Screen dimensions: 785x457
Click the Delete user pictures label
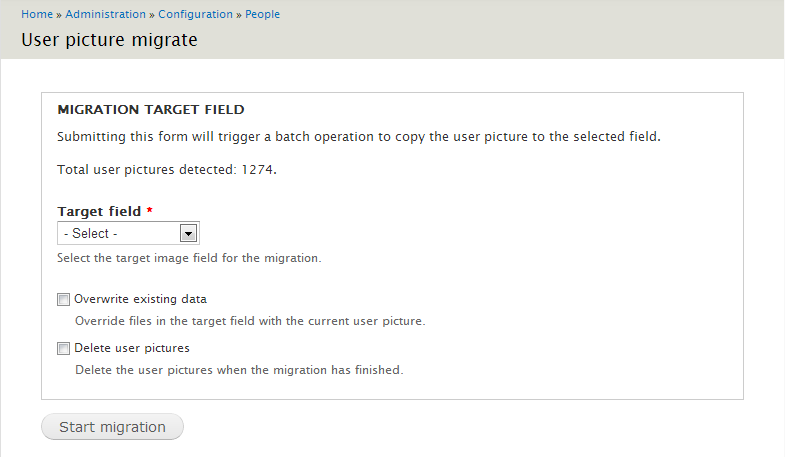pyautogui.click(x=132, y=348)
